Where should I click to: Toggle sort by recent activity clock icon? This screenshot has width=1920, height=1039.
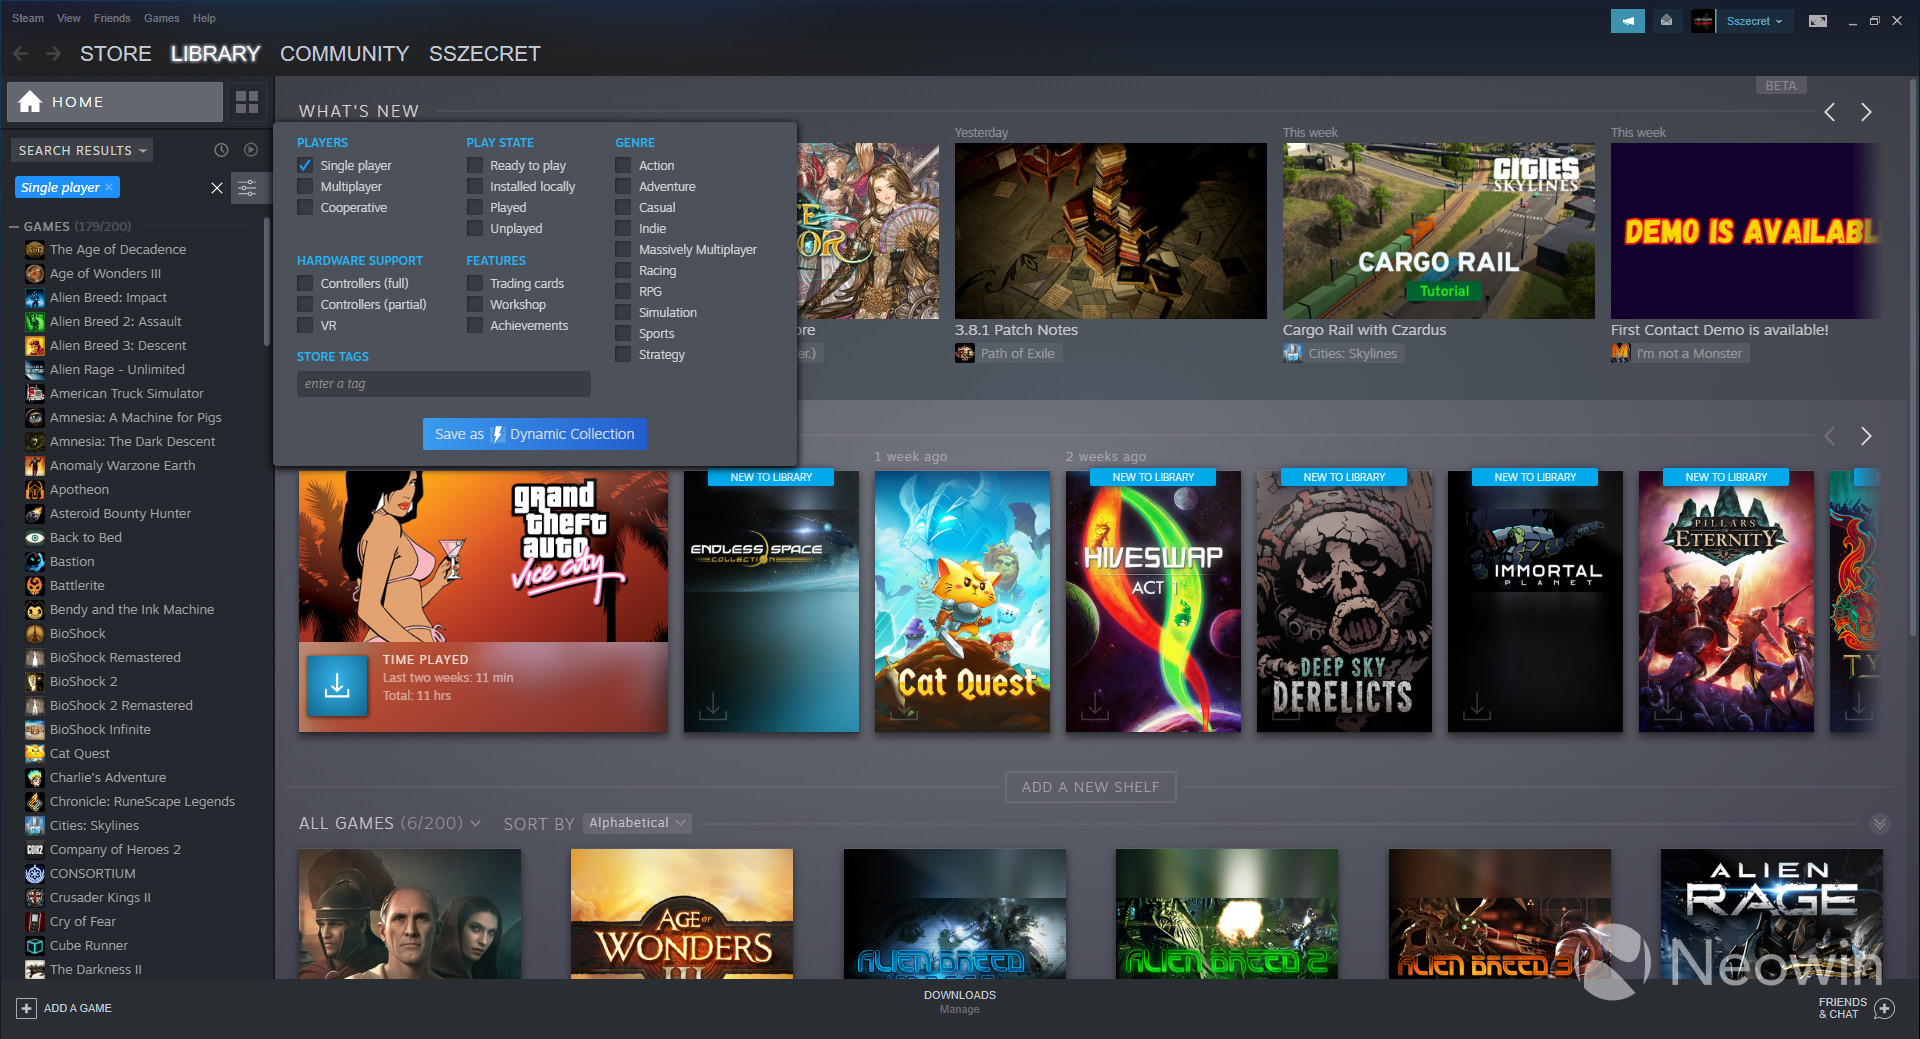tap(222, 150)
